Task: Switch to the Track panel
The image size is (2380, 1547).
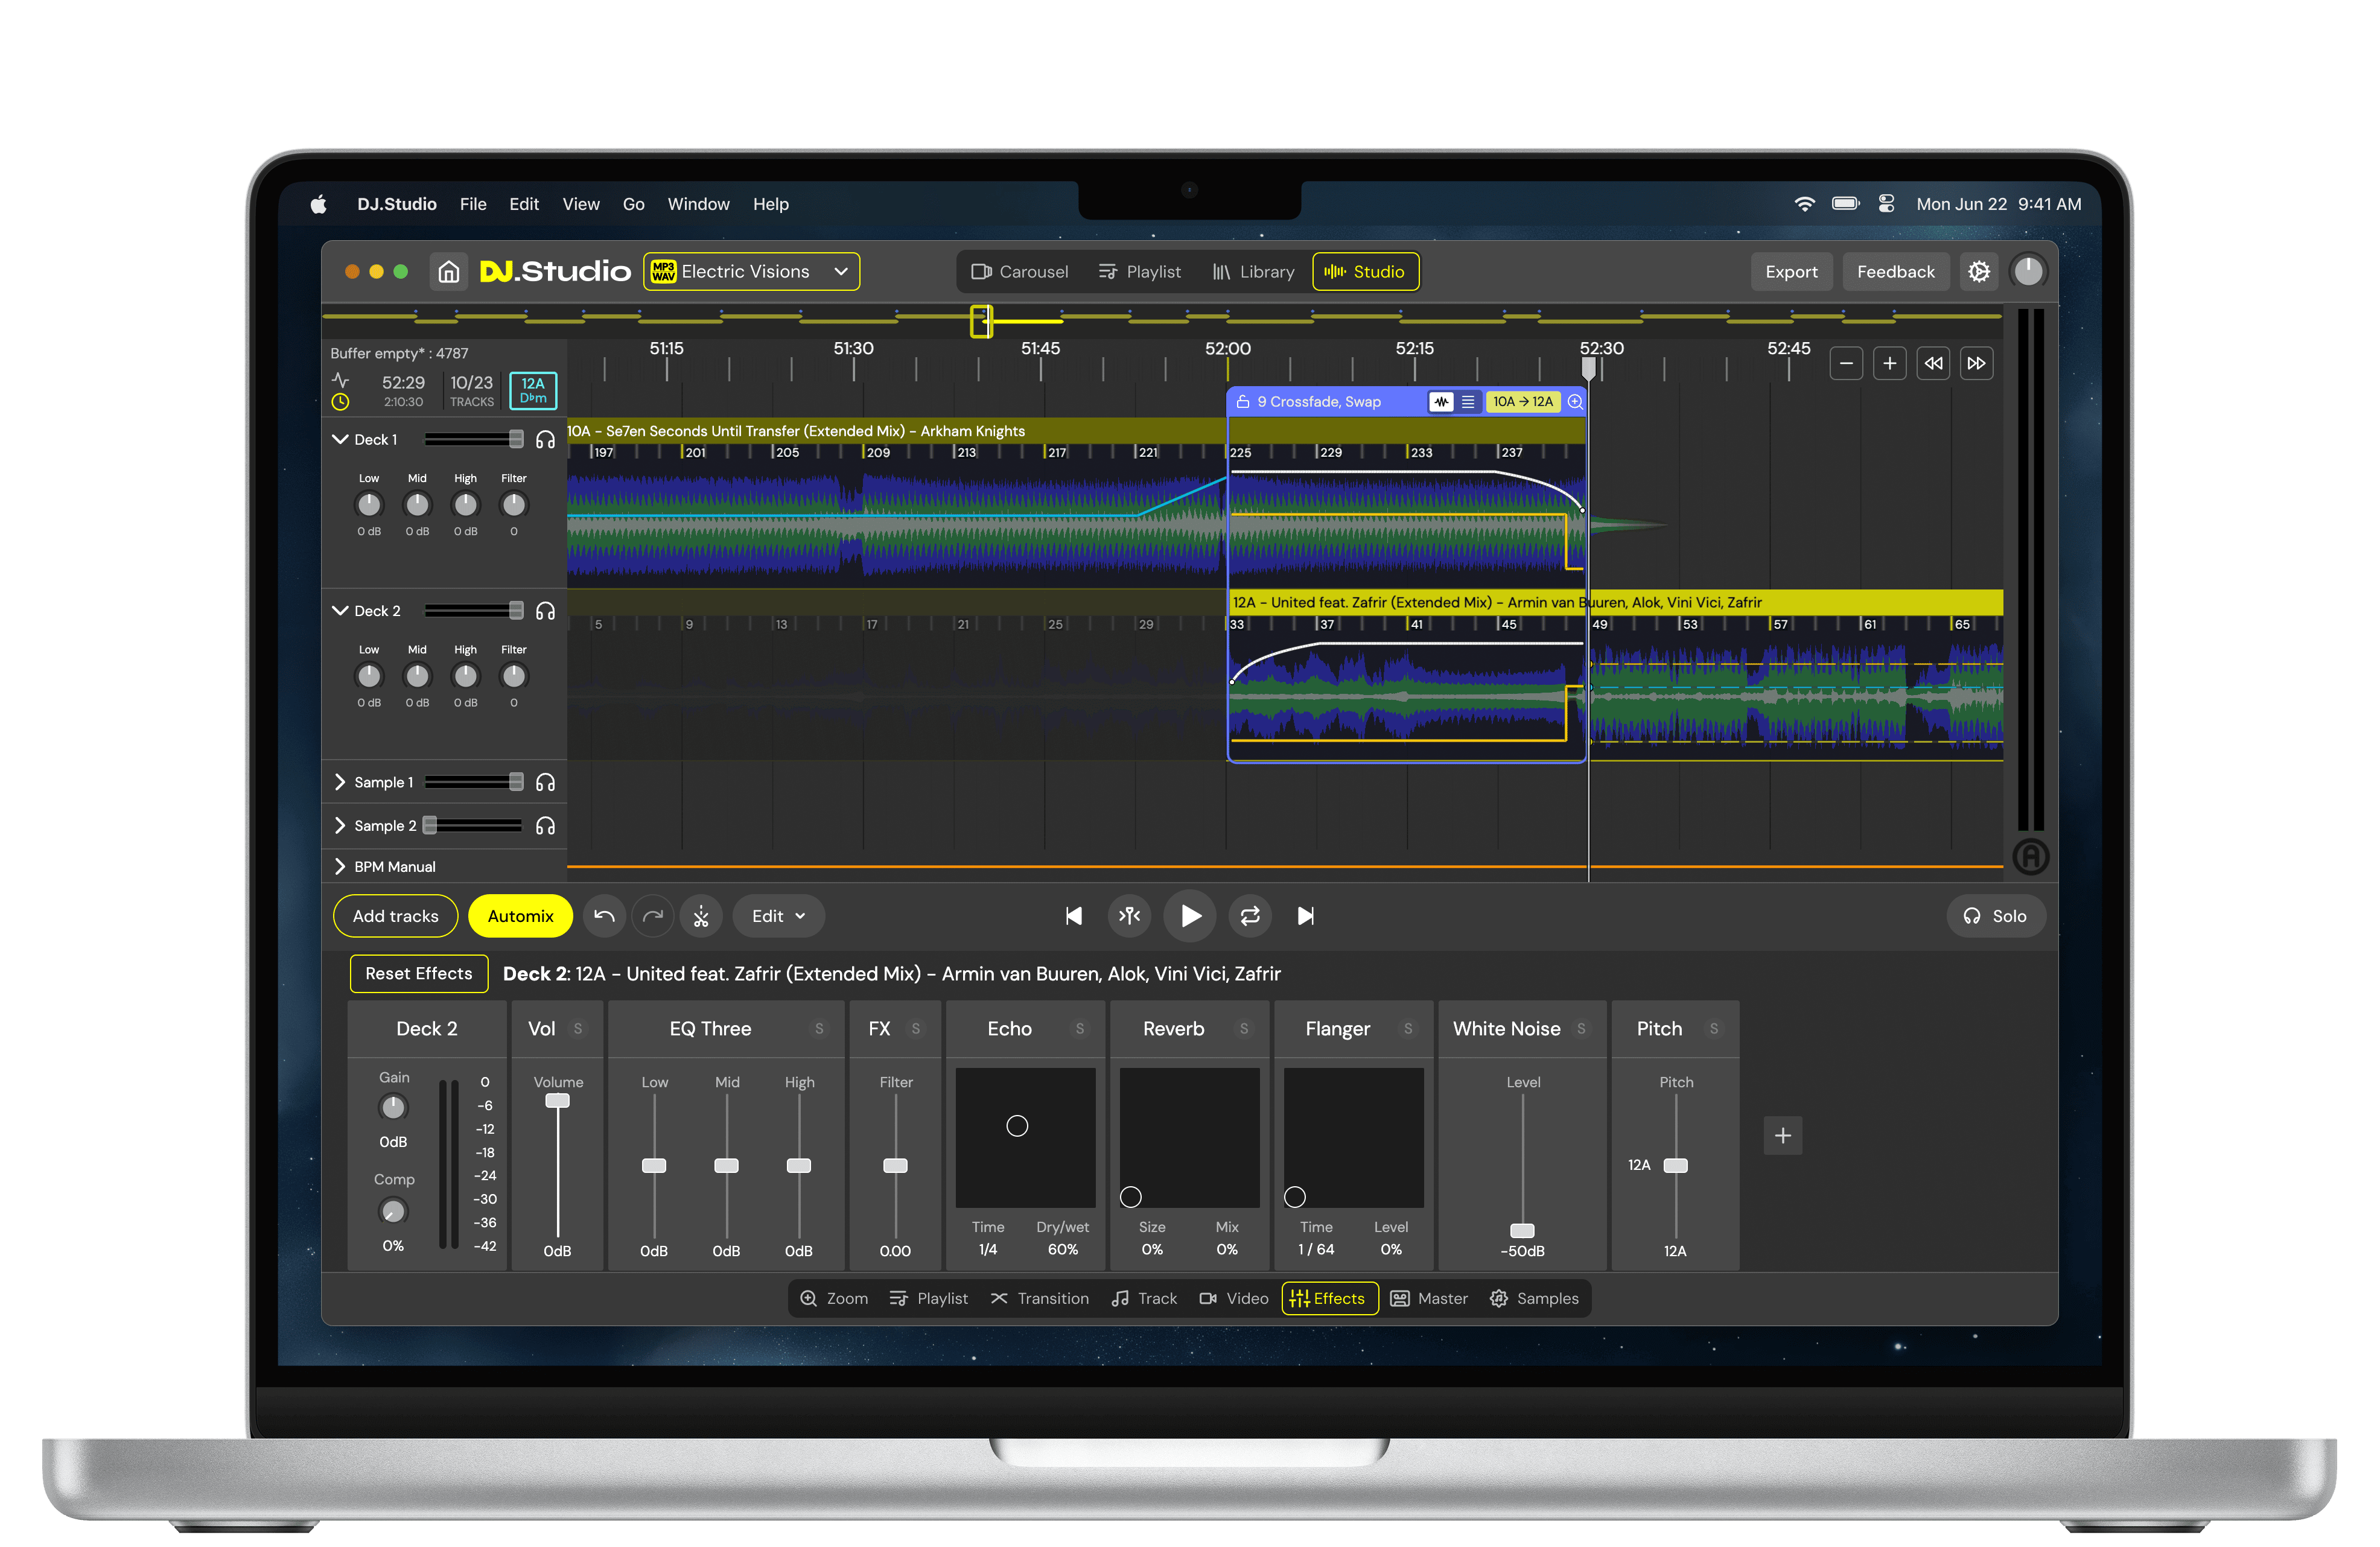Action: [x=1144, y=1298]
